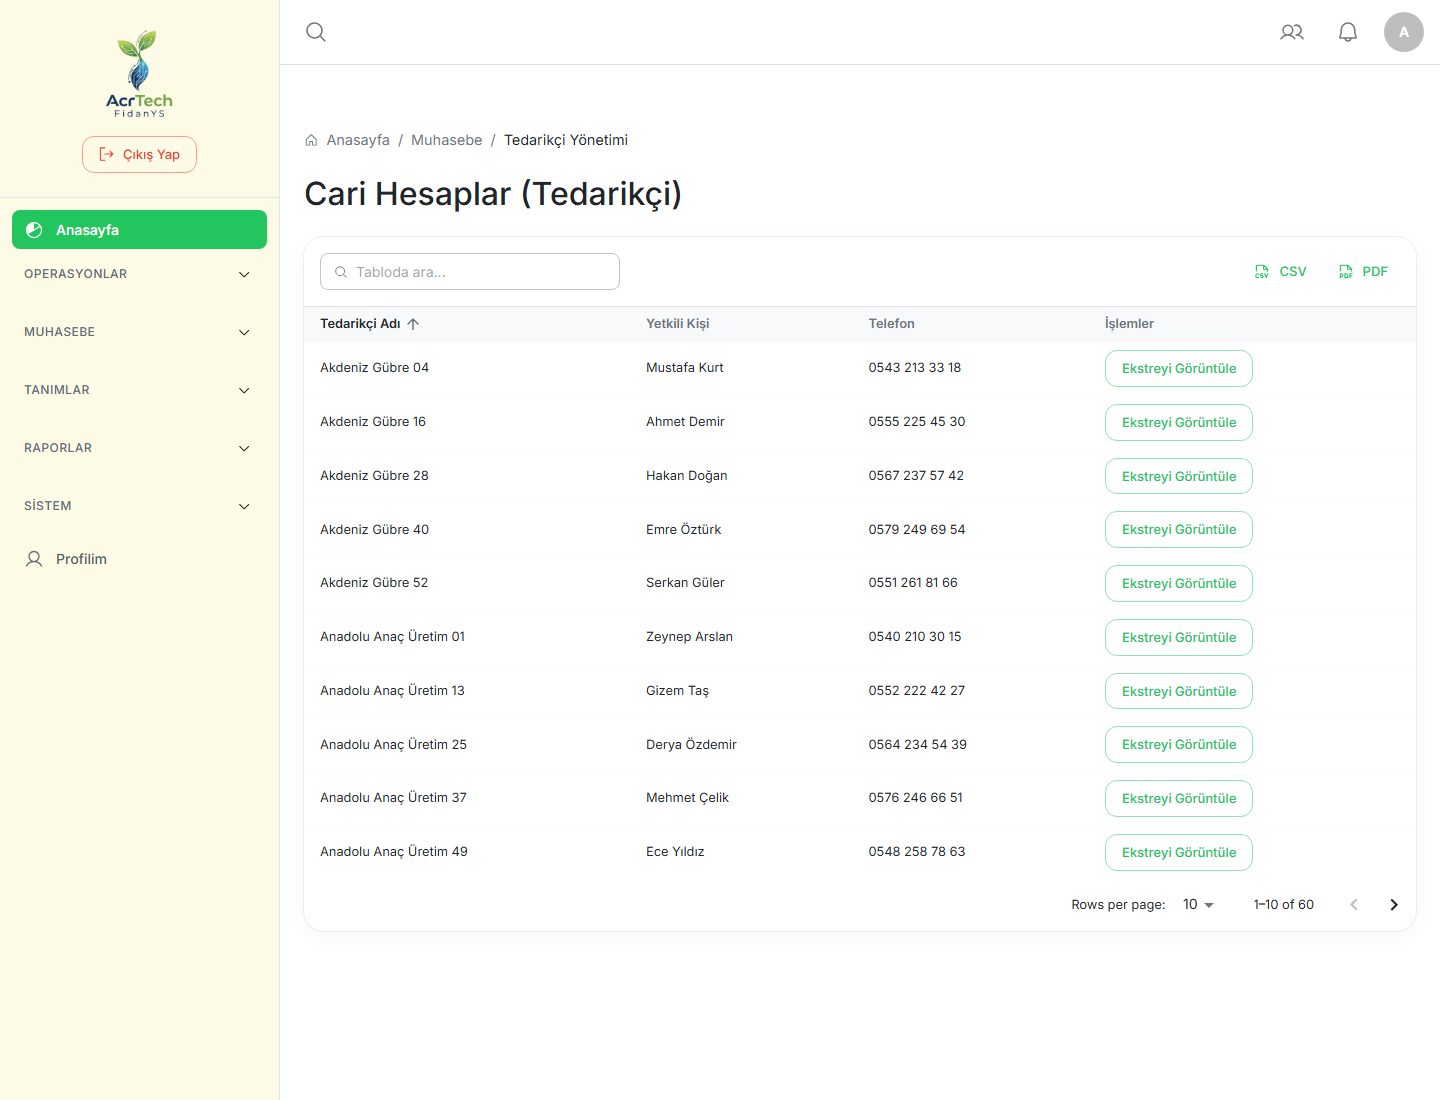
Task: Click Tedarikçi Yönetimi breadcrumb
Action: pos(566,140)
